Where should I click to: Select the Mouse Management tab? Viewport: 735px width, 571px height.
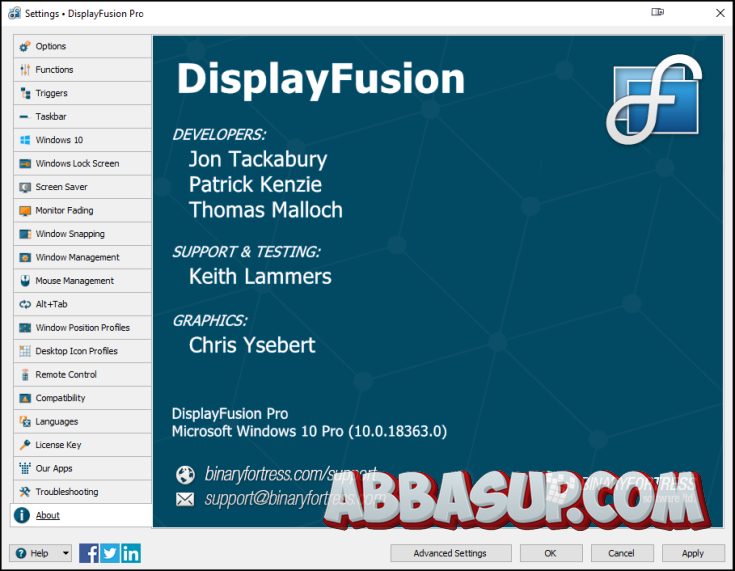(x=82, y=281)
